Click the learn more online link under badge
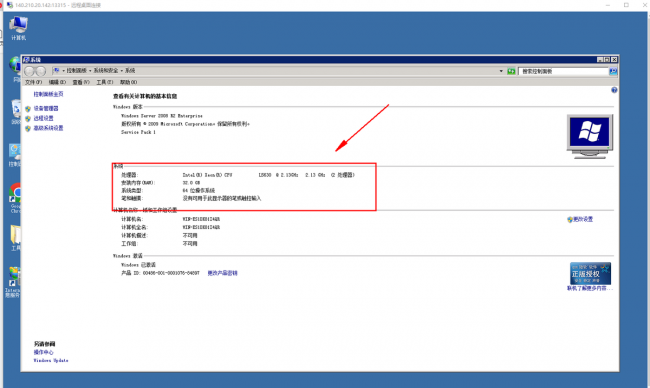The width and height of the screenshot is (650, 388). pos(589,288)
